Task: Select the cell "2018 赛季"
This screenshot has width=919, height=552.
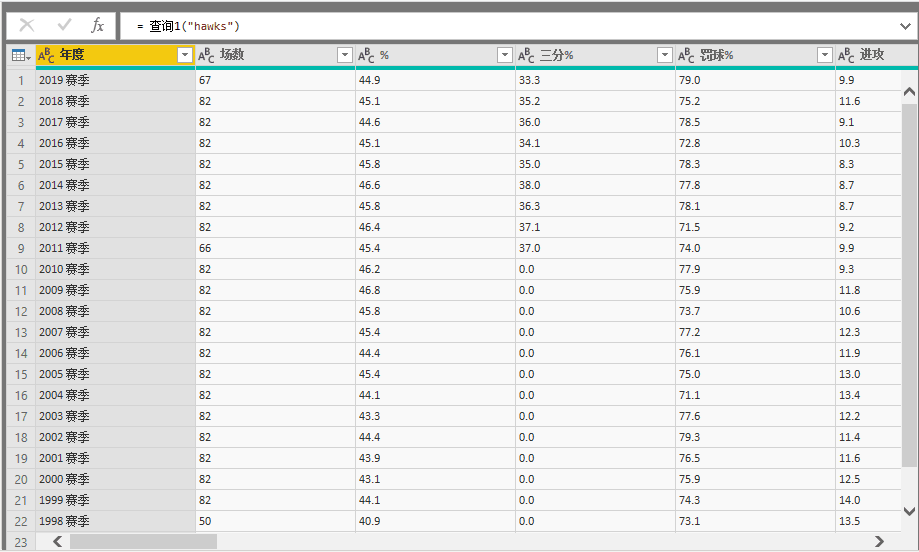Action: pos(115,101)
